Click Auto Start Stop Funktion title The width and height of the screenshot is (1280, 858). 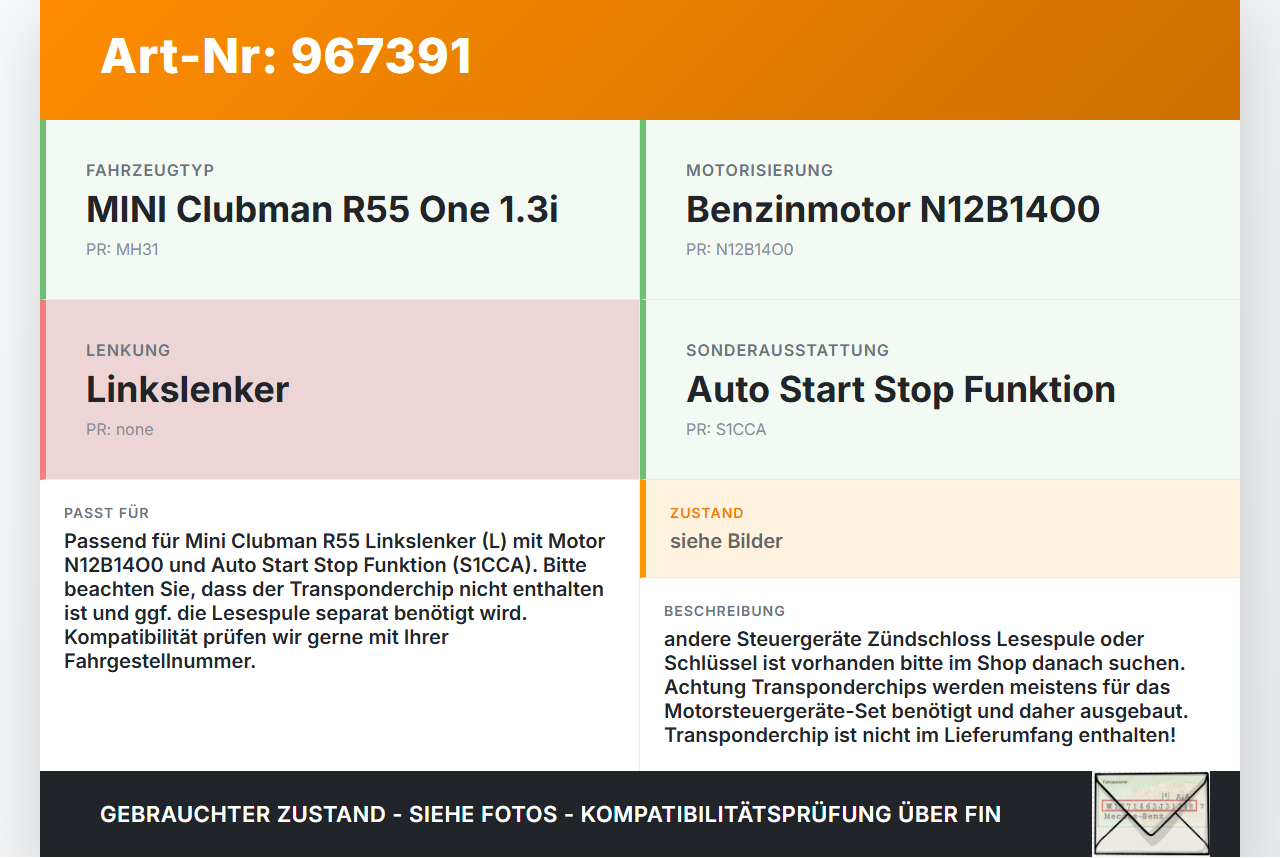pos(901,390)
